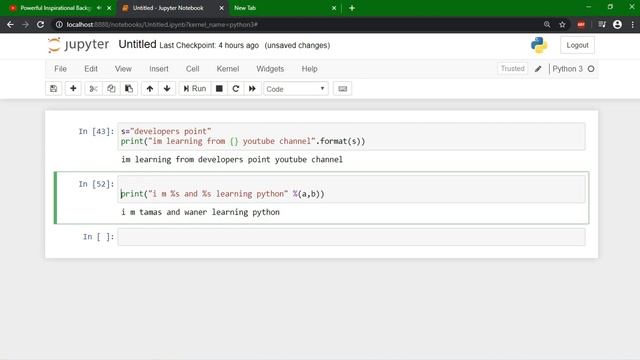
Task: Restart the kernel circular arrow icon
Action: point(236,89)
